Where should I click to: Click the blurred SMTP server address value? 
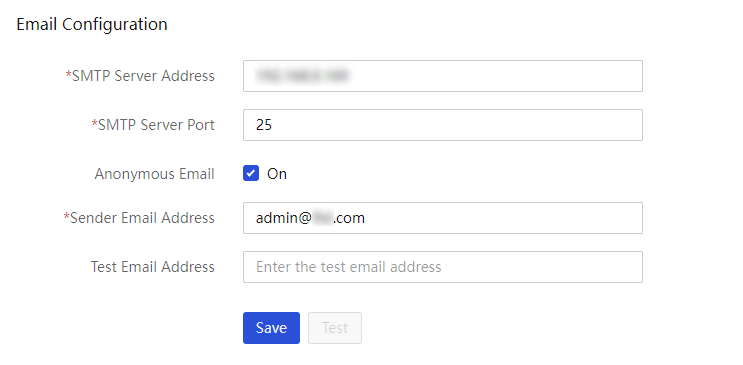pos(302,75)
